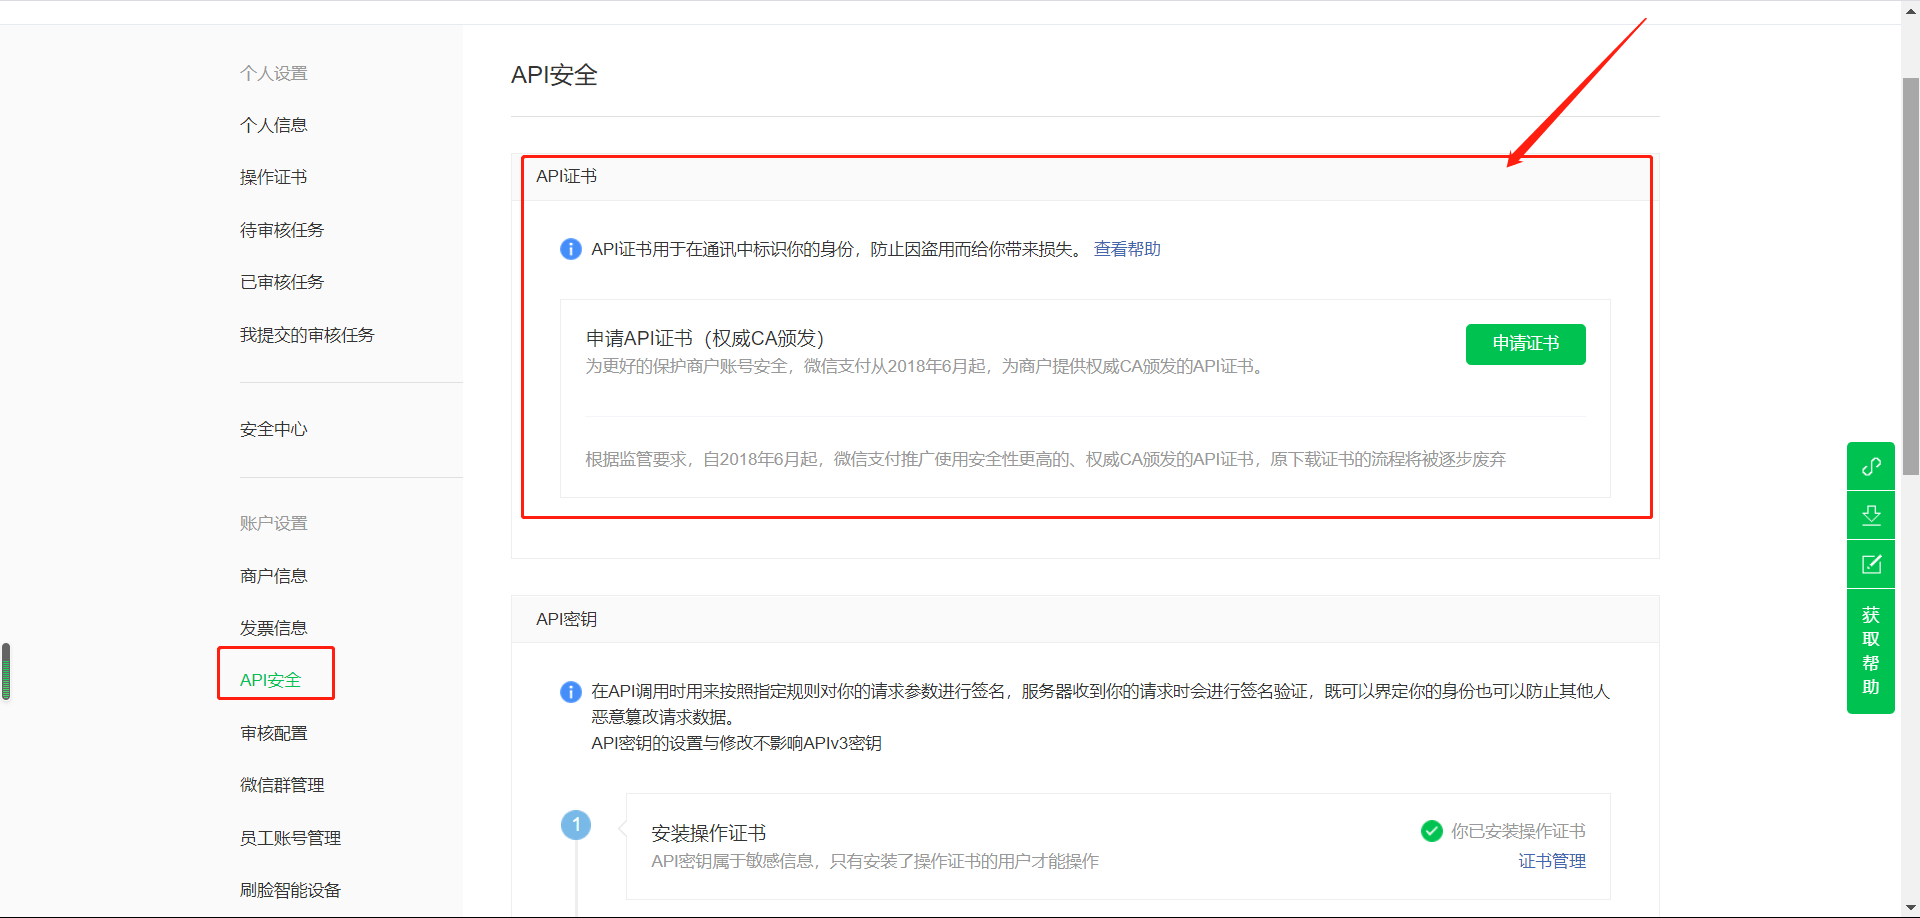Open 审核配置 in the sidebar
1920x918 pixels.
274,733
